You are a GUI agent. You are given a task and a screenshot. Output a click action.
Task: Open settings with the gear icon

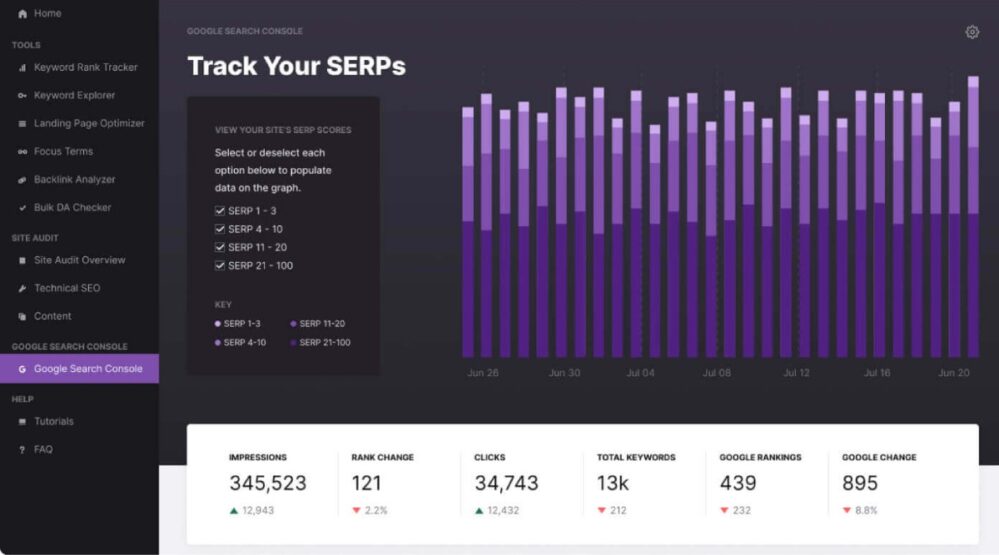tap(972, 32)
